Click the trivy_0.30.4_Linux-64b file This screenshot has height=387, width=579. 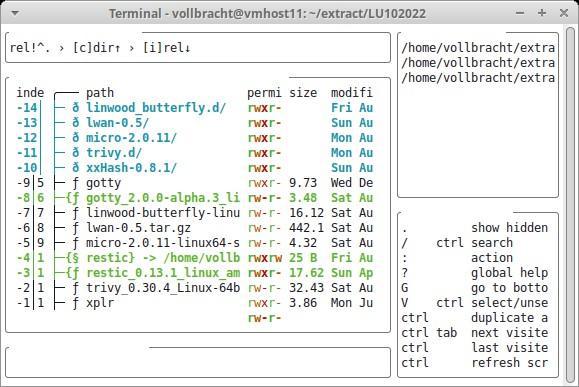195,288
